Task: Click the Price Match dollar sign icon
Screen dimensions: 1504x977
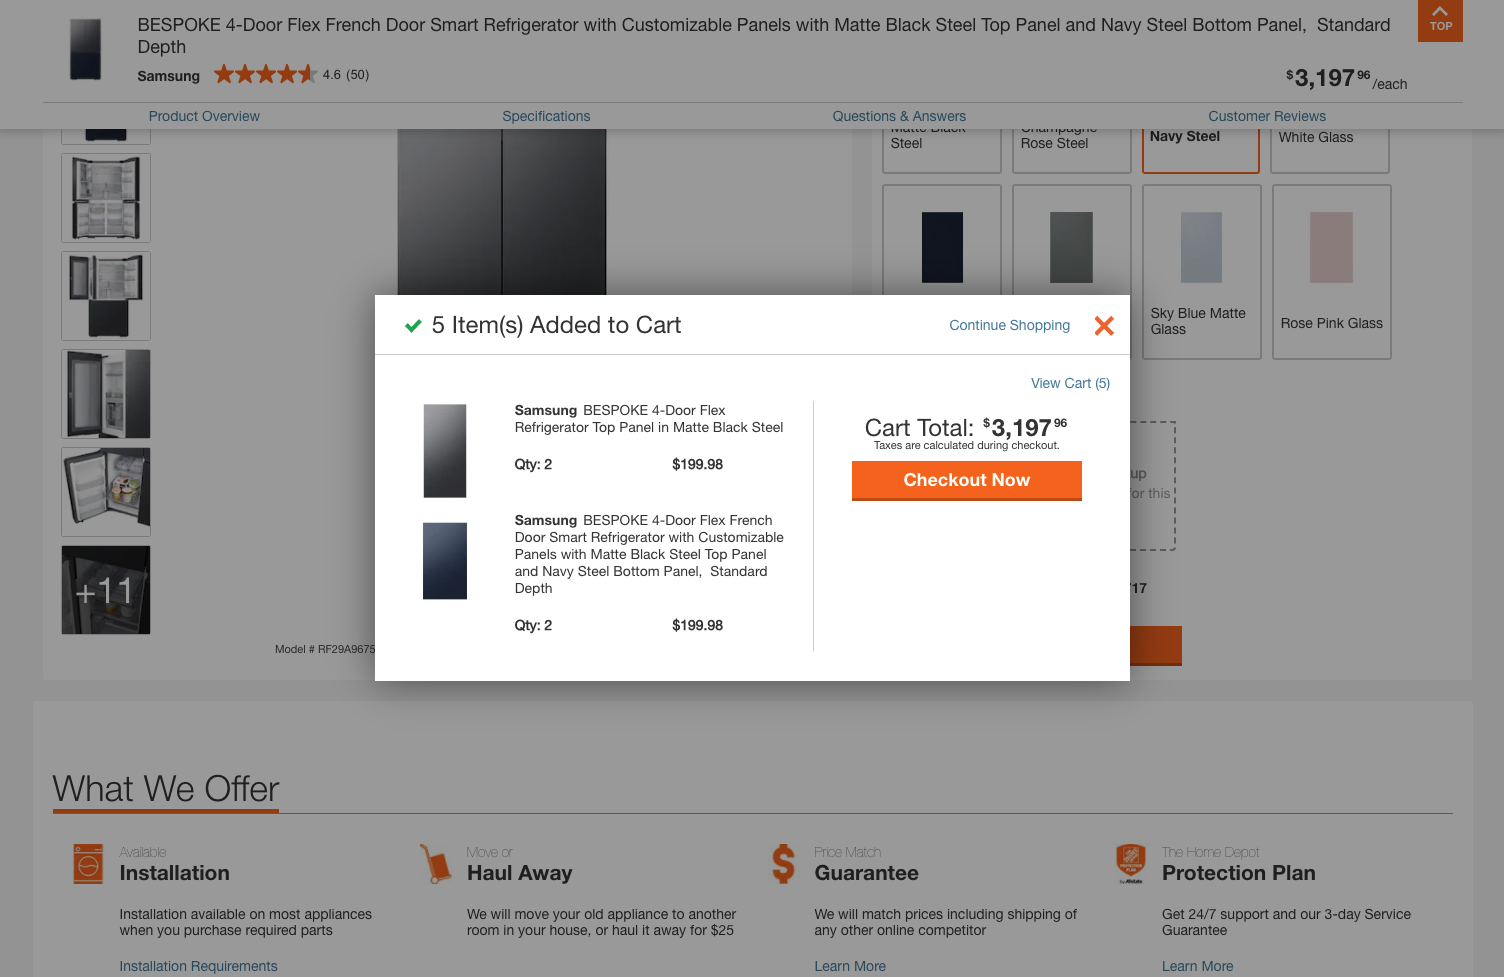Action: click(x=783, y=864)
